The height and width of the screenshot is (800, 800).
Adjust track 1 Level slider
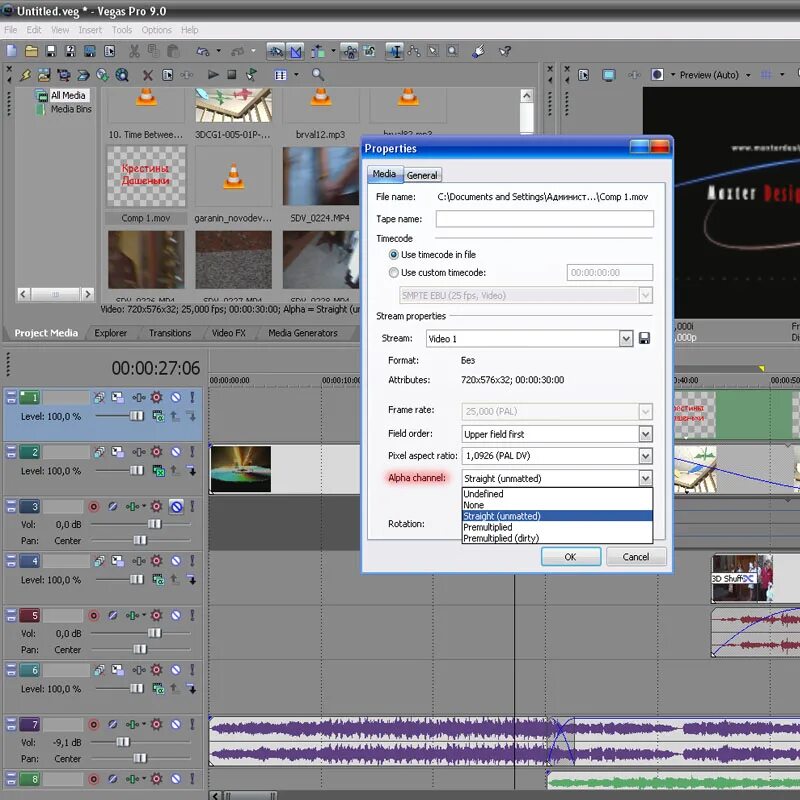[137, 416]
